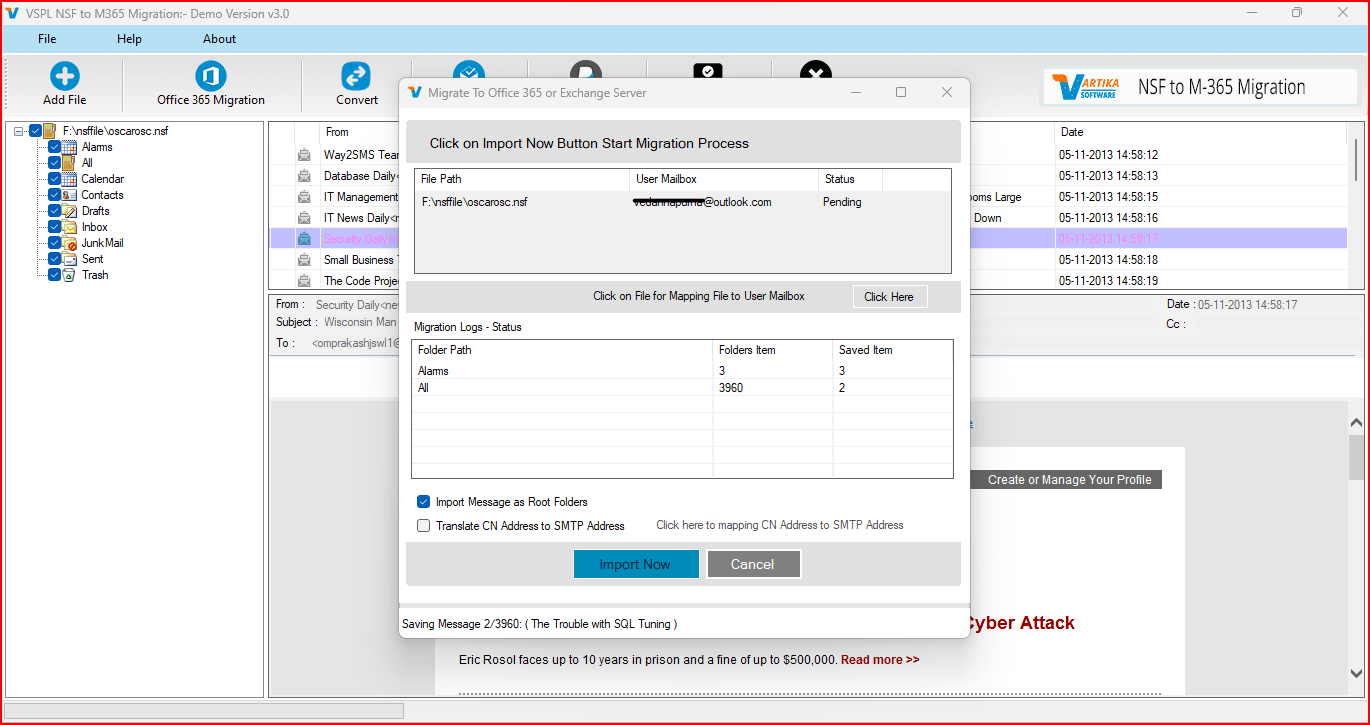Collapse the oscarosc.nsf tree node
This screenshot has width=1370, height=725.
click(x=19, y=130)
